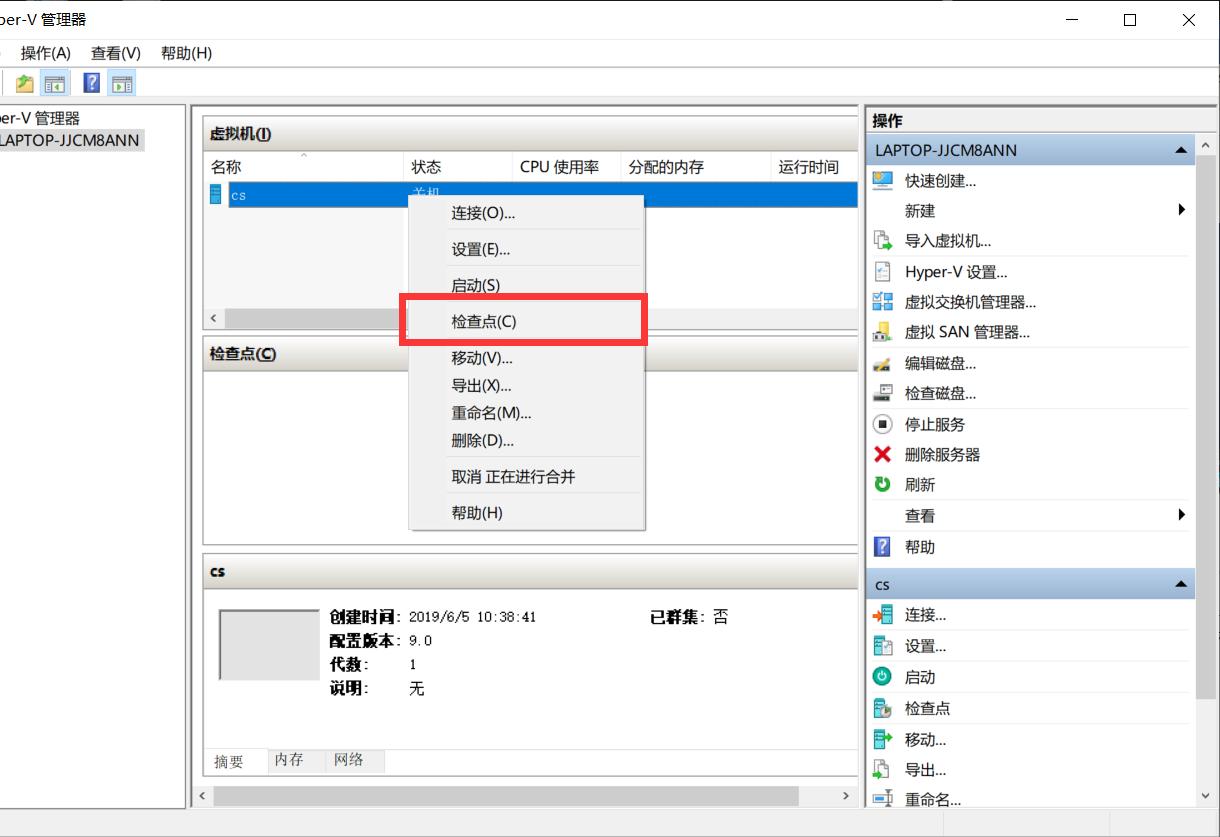Click the 检查磁盘 icon
The width and height of the screenshot is (1220, 837).
[882, 393]
